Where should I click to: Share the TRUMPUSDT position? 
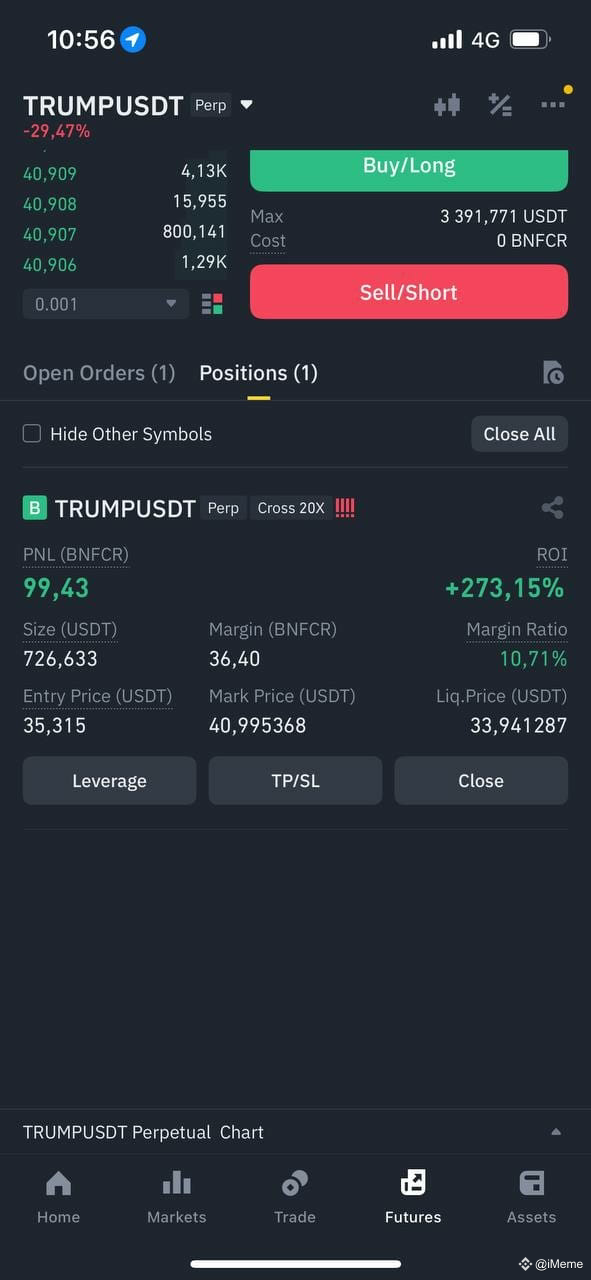click(x=552, y=507)
